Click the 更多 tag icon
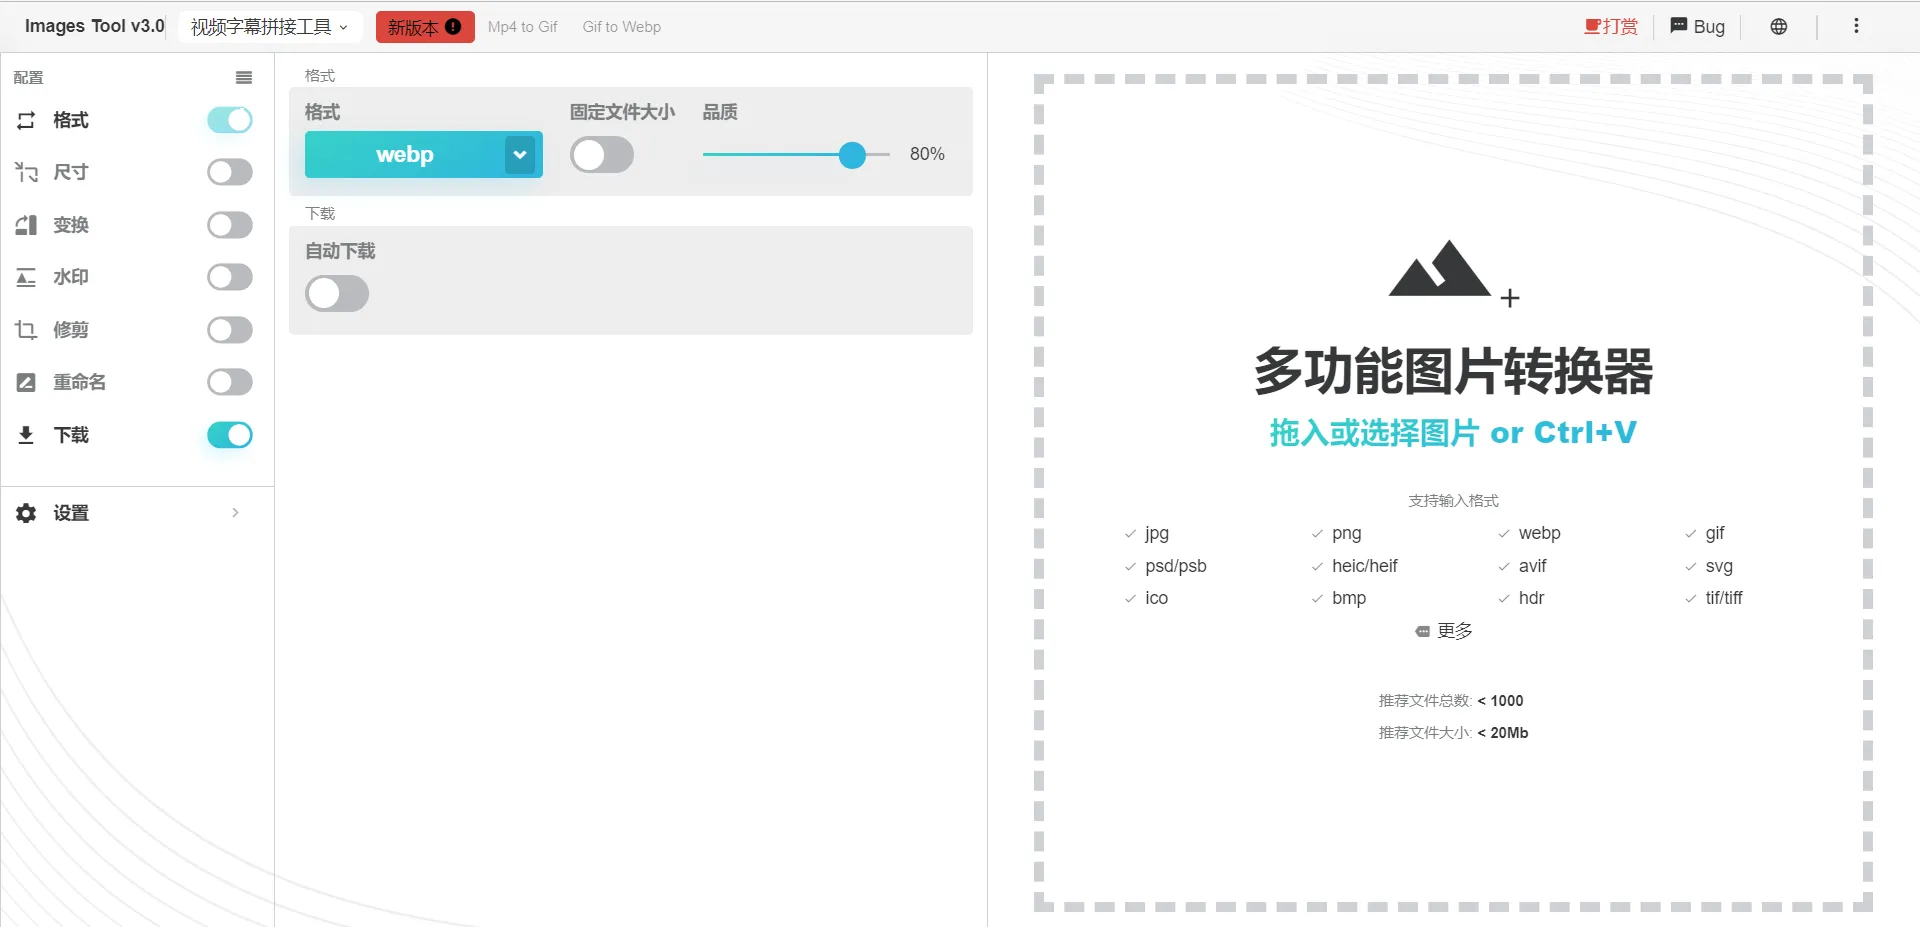 tap(1422, 632)
